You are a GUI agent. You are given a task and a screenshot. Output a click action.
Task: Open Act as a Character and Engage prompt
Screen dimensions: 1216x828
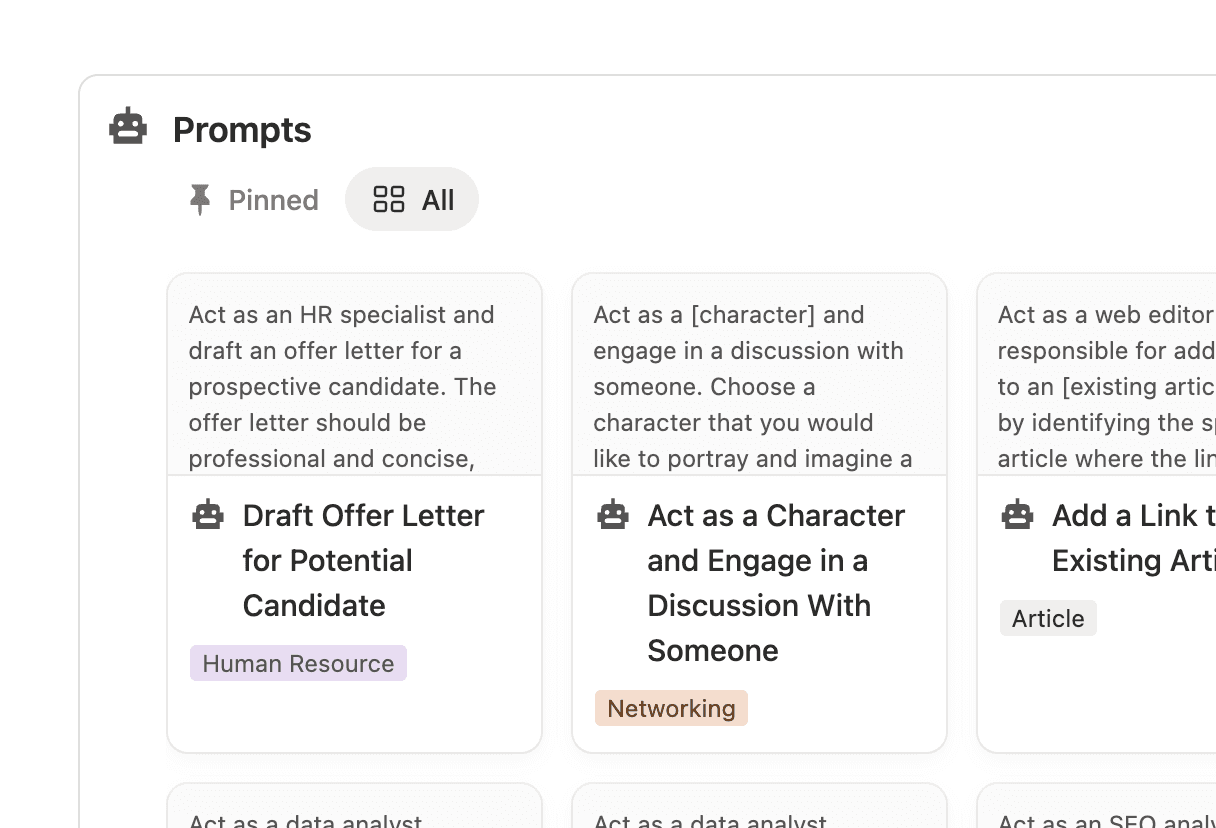775,582
